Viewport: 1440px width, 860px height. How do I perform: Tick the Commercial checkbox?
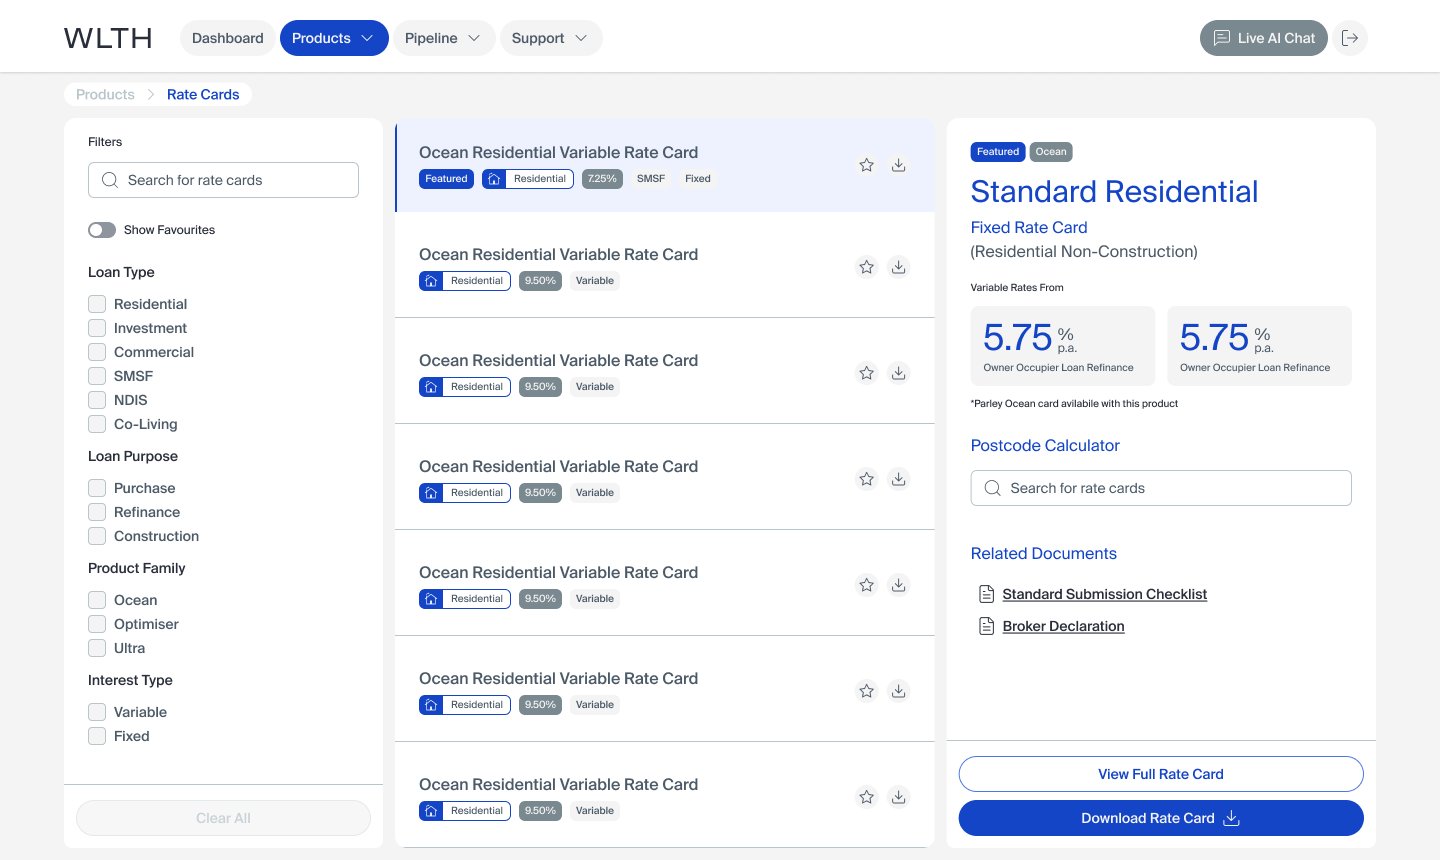click(97, 352)
